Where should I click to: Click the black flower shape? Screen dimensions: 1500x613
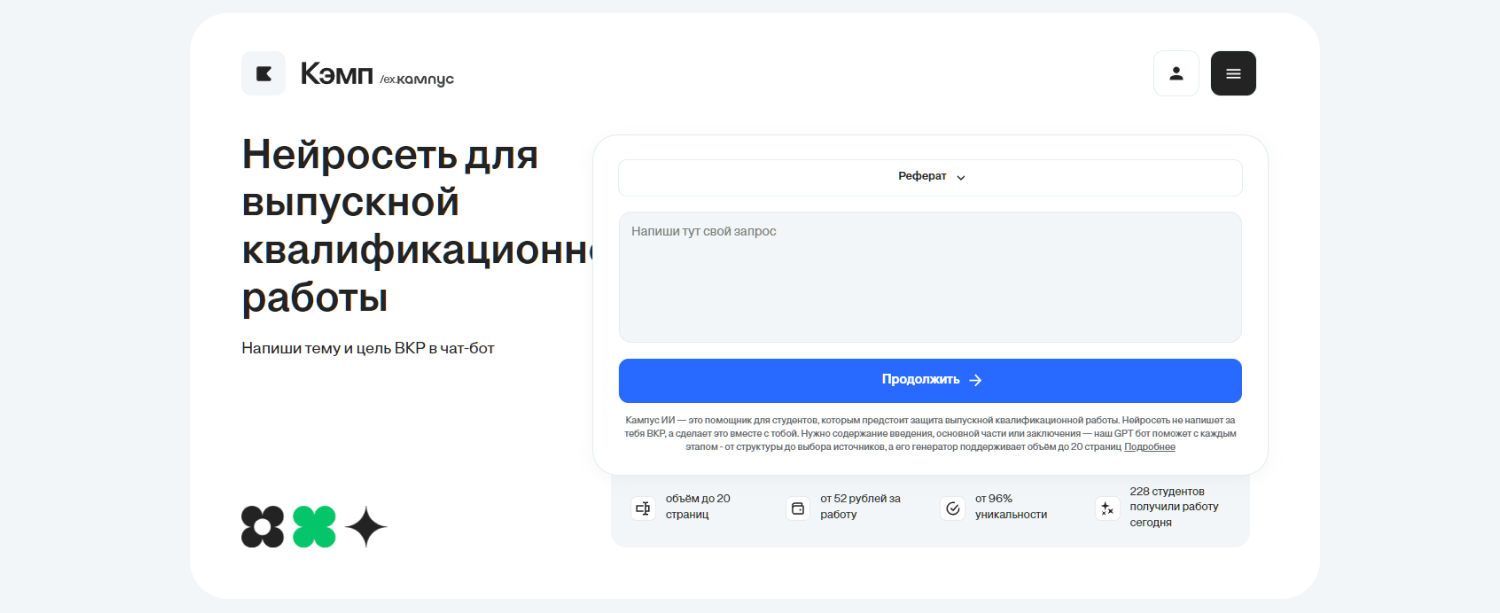coord(263,526)
